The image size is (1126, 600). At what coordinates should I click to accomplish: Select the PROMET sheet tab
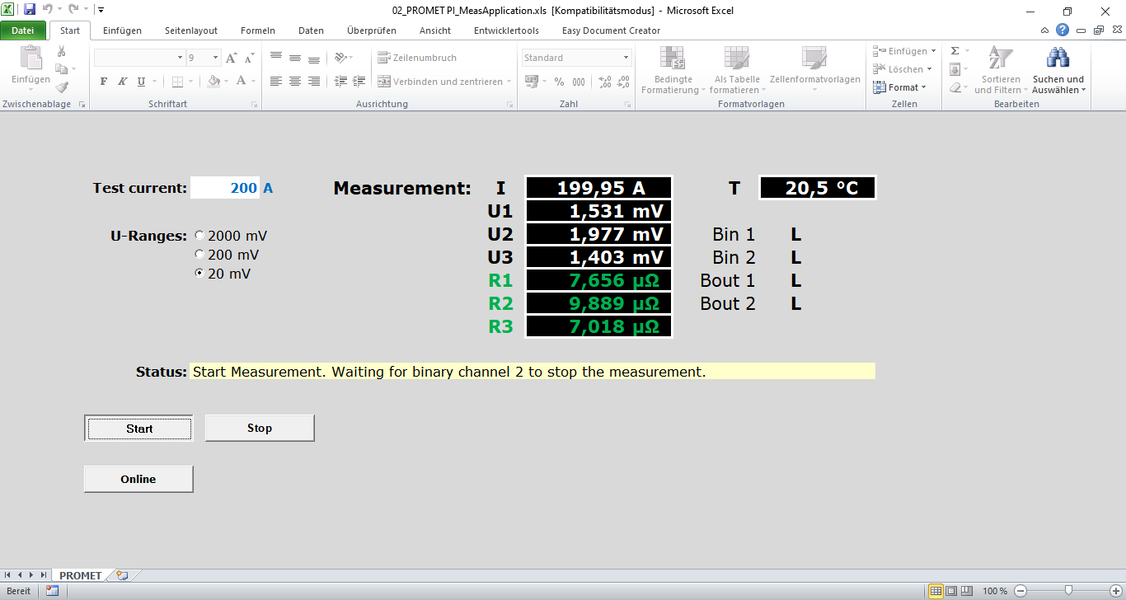(x=80, y=576)
